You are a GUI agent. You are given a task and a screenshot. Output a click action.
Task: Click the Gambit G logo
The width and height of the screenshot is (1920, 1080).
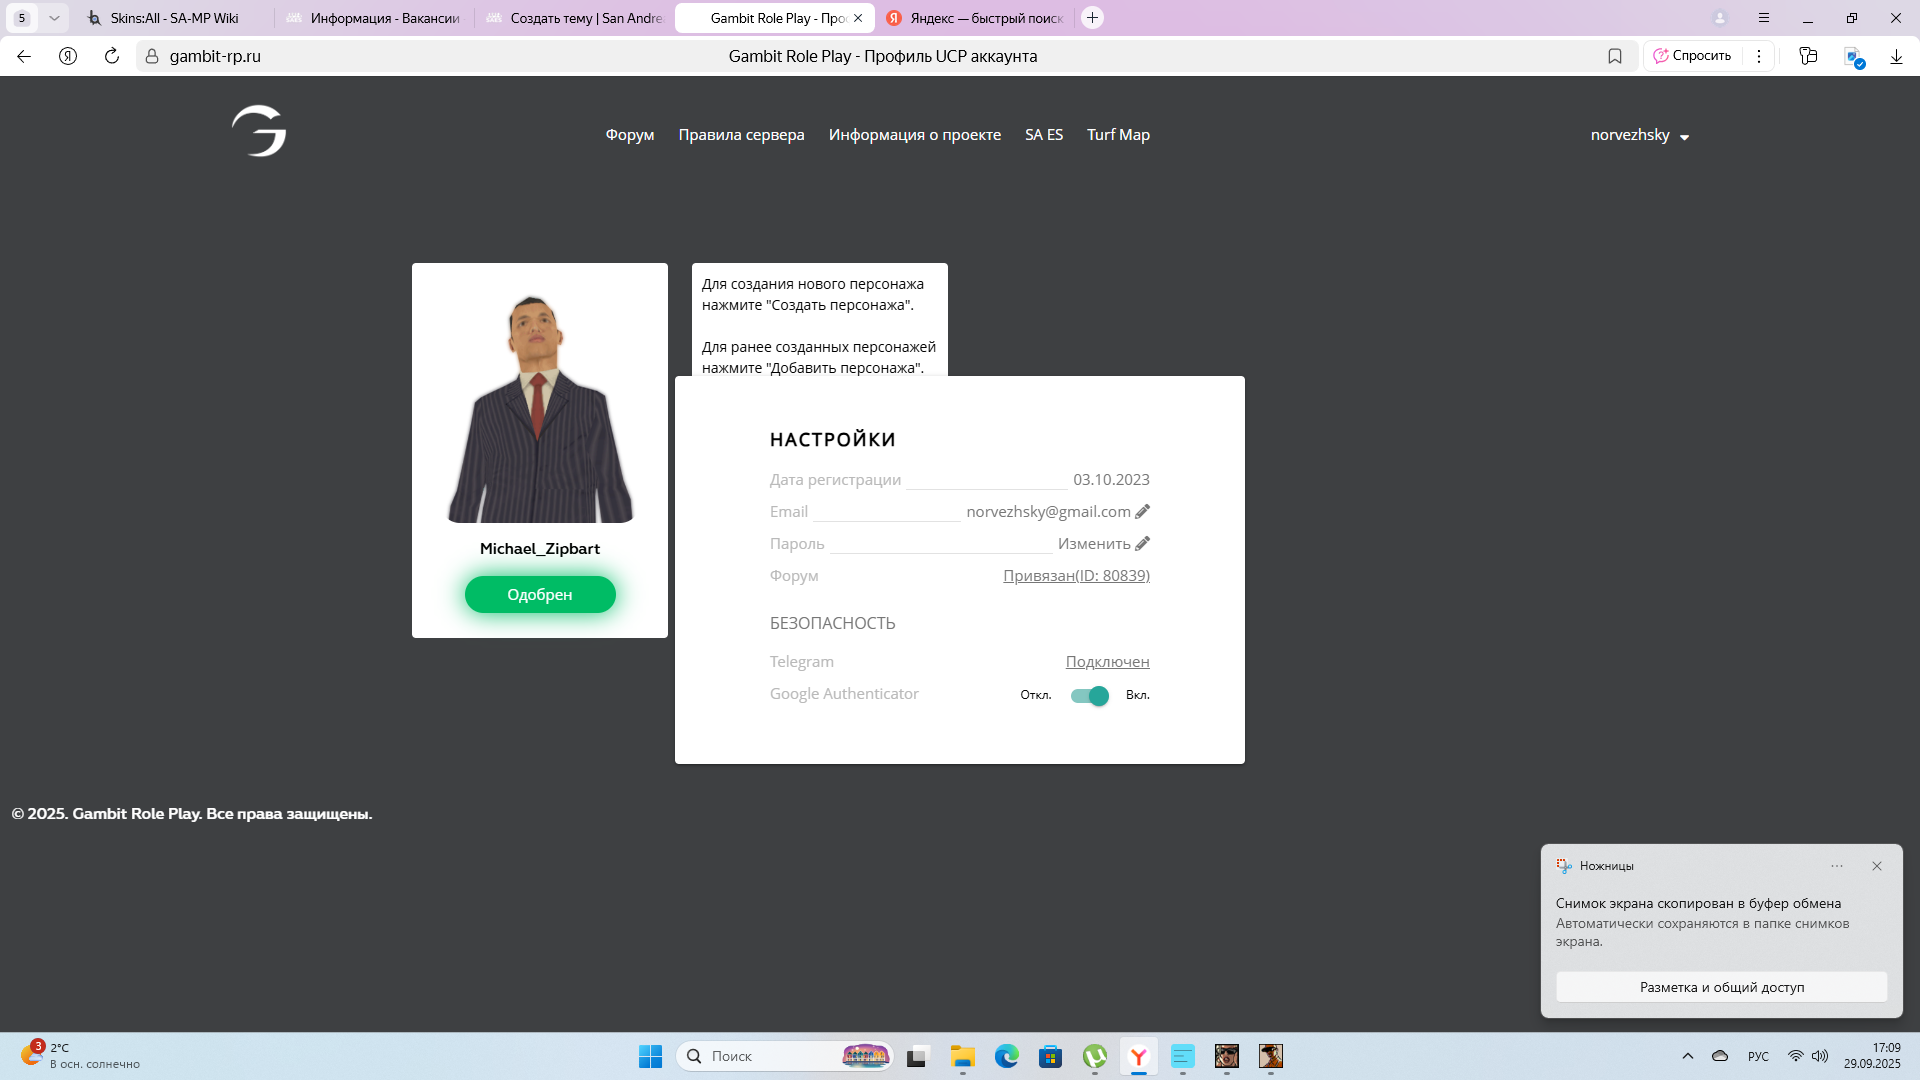pos(259,132)
